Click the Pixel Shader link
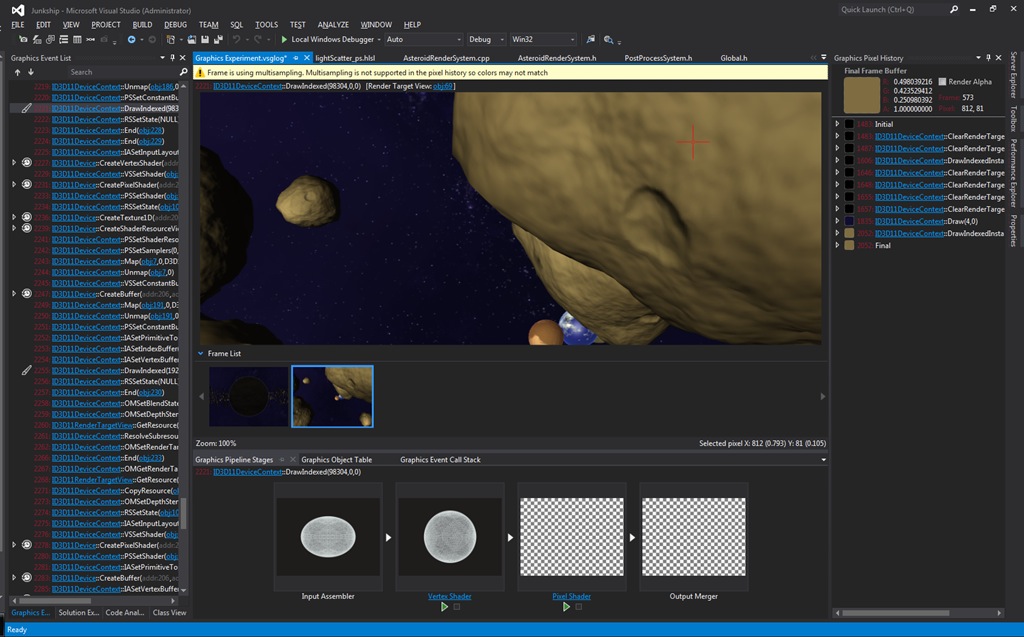Viewport: 1024px width, 637px height. (571, 596)
